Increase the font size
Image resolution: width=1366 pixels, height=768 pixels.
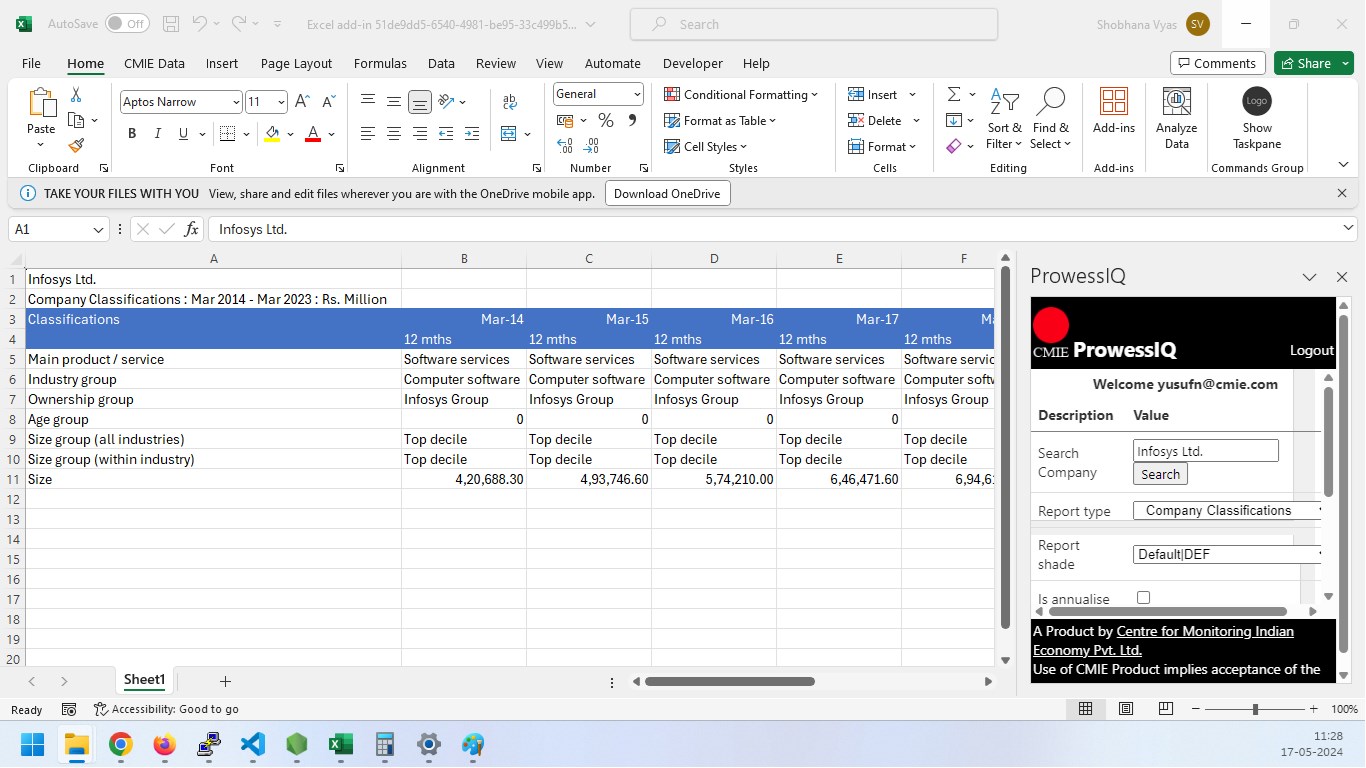pos(303,102)
